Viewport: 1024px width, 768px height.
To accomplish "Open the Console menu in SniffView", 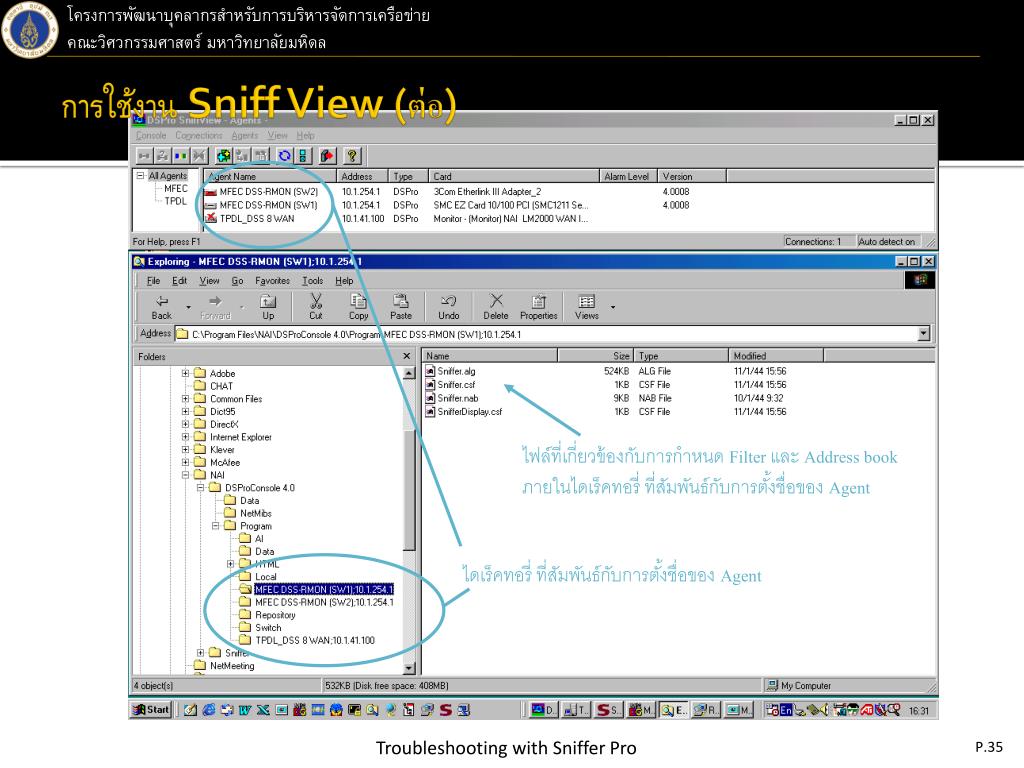I will pyautogui.click(x=151, y=135).
